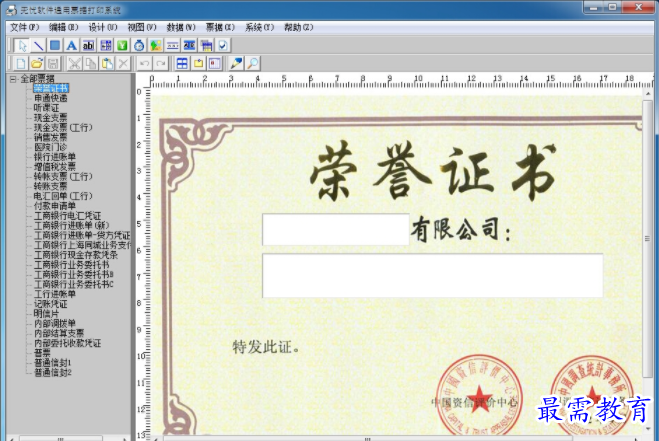The width and height of the screenshot is (659, 441).
Task: Select the arrow pointer tool
Action: (x=21, y=45)
